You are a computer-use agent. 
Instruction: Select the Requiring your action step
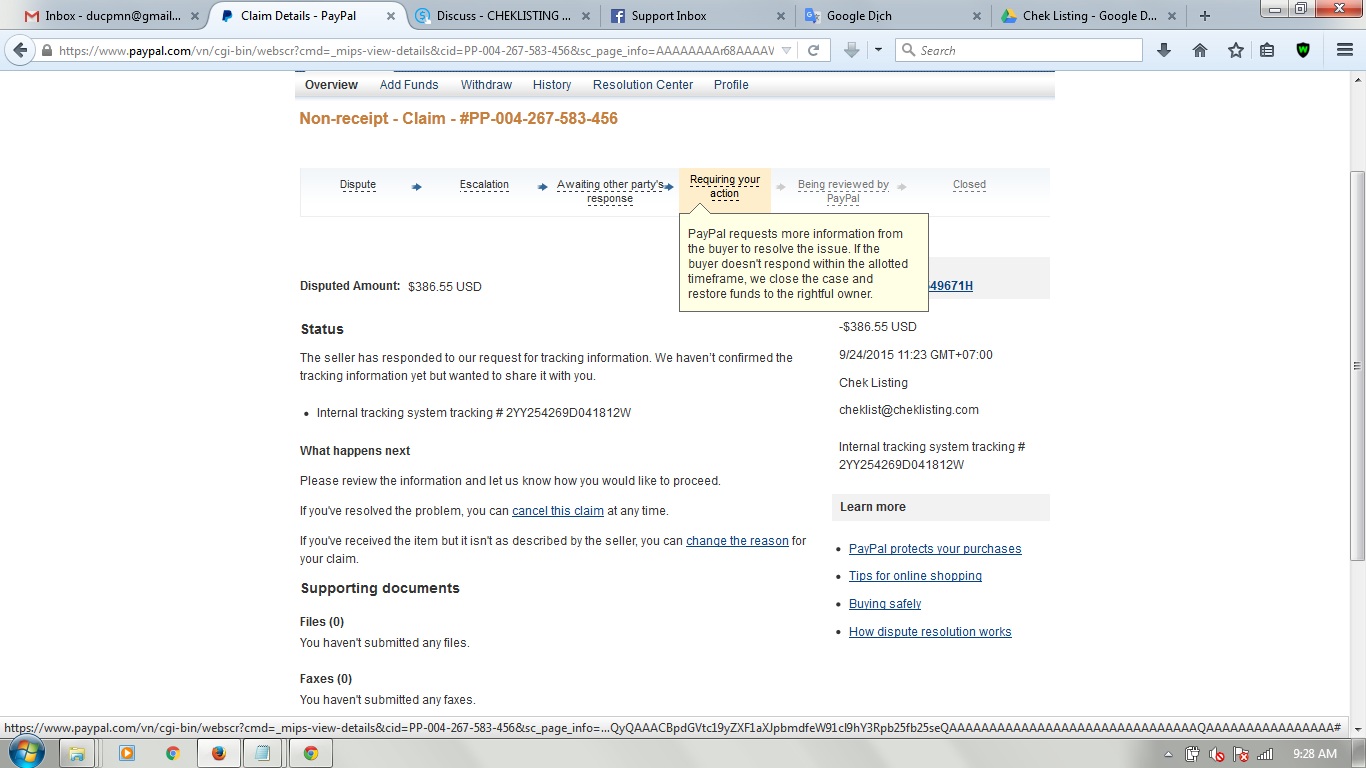725,187
